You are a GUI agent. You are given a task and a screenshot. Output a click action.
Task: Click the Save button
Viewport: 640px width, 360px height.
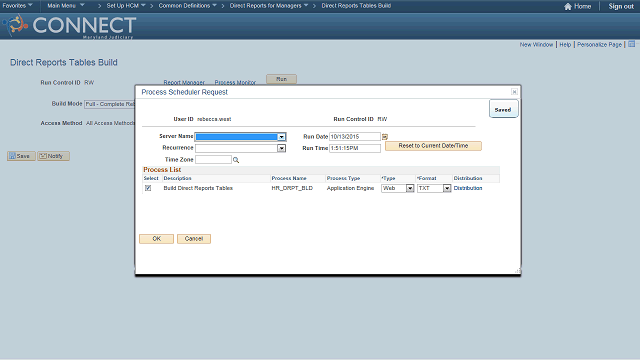(21, 156)
